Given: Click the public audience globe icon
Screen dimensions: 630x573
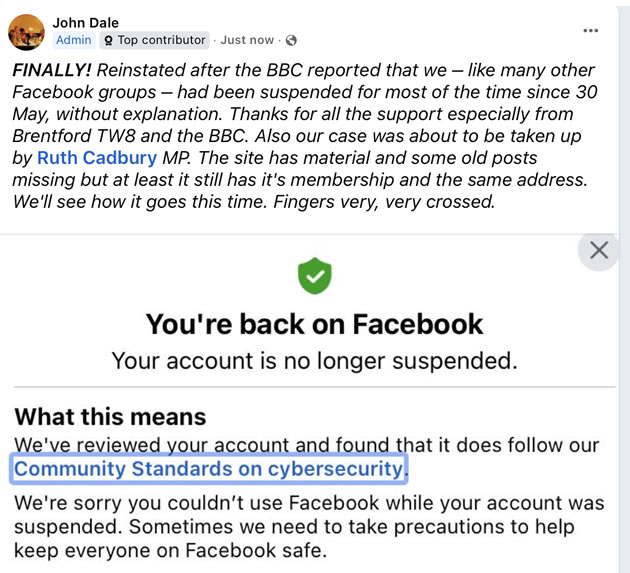Looking at the screenshot, I should (291, 40).
